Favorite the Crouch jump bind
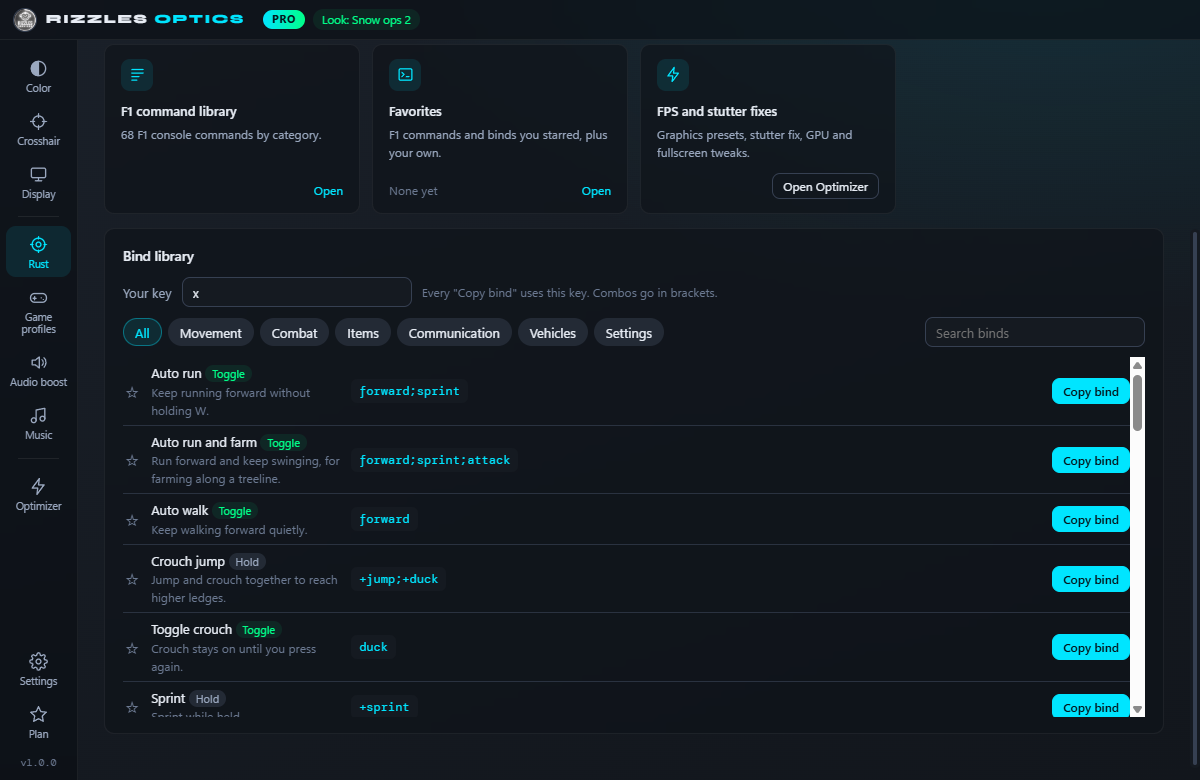The image size is (1200, 780). pyautogui.click(x=132, y=579)
